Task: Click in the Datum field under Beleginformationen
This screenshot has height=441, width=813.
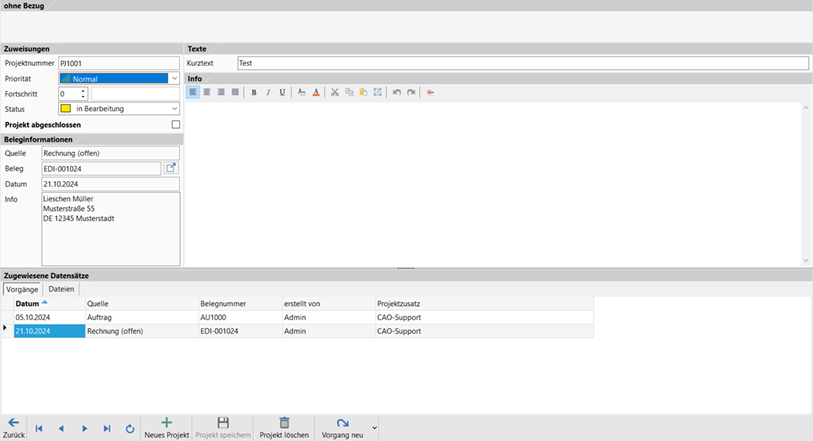Action: point(110,184)
